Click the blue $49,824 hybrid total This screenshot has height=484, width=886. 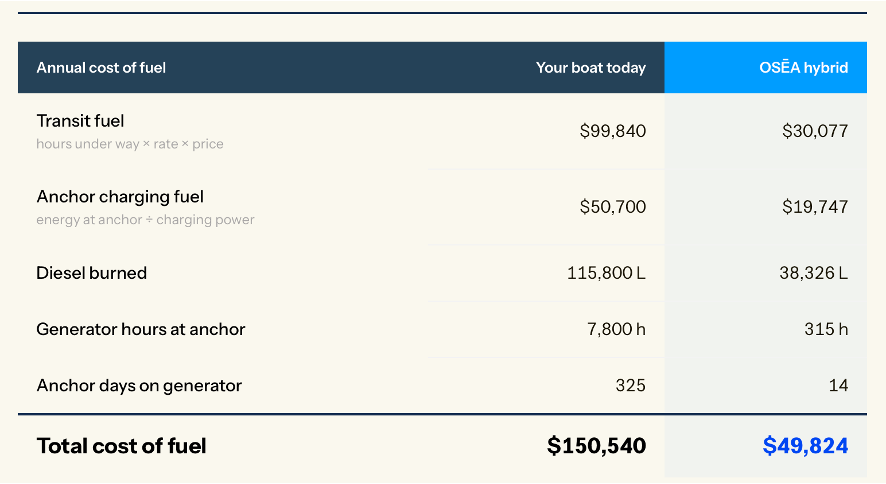[x=805, y=446]
